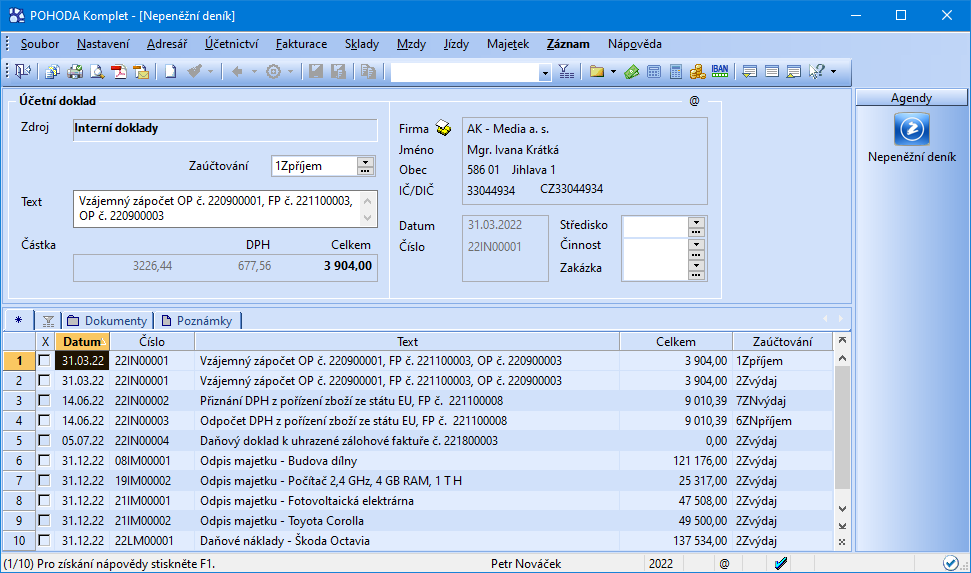Expand the folder icon dropdown arrow

(613, 72)
